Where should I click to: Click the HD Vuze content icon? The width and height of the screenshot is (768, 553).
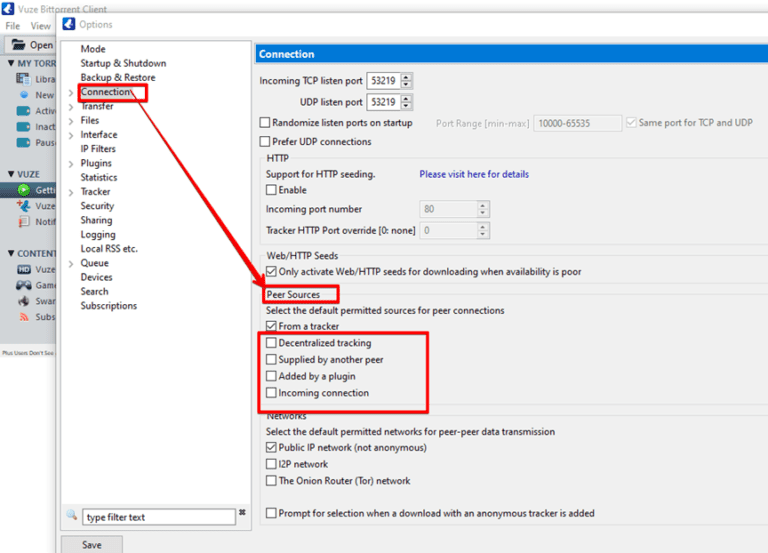(x=23, y=270)
